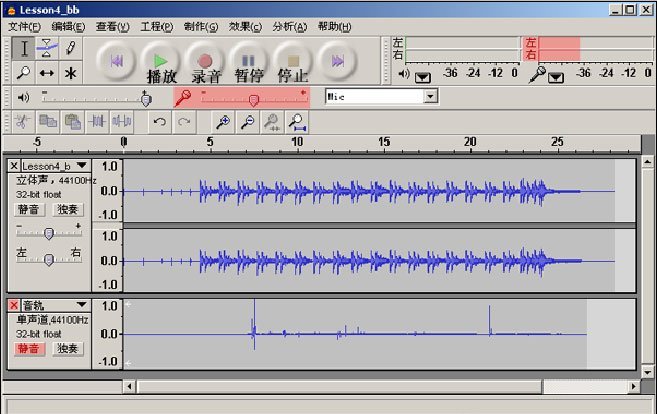Click the 10 mark on the timeline ruler

click(297, 142)
